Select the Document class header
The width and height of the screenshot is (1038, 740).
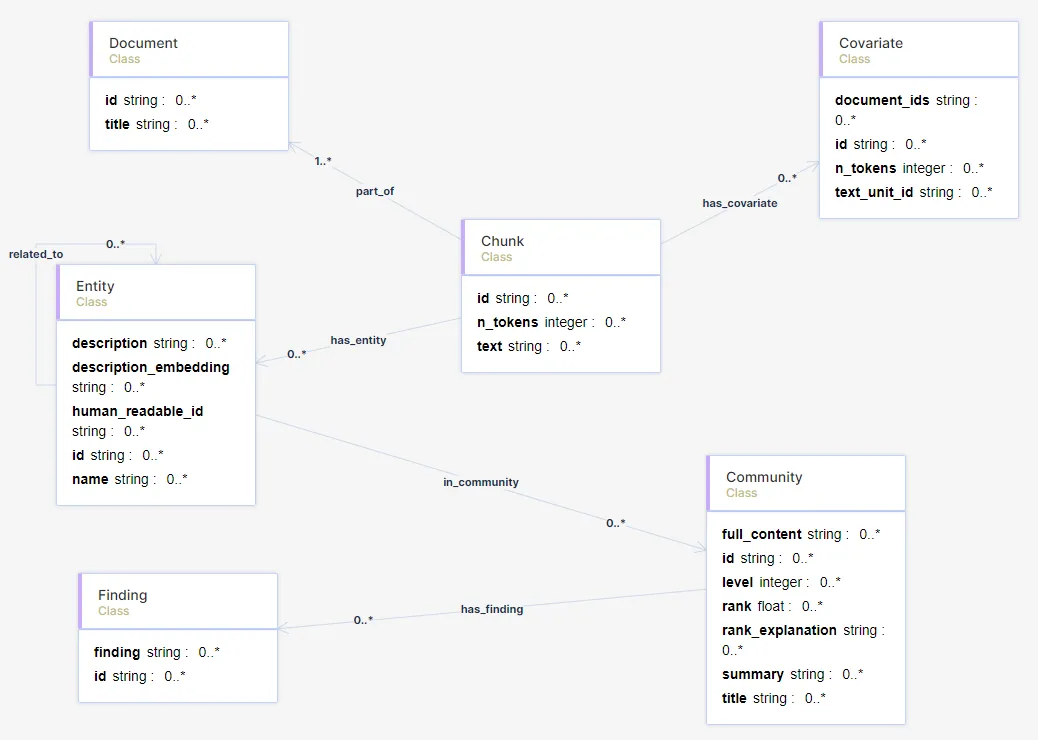[x=189, y=50]
